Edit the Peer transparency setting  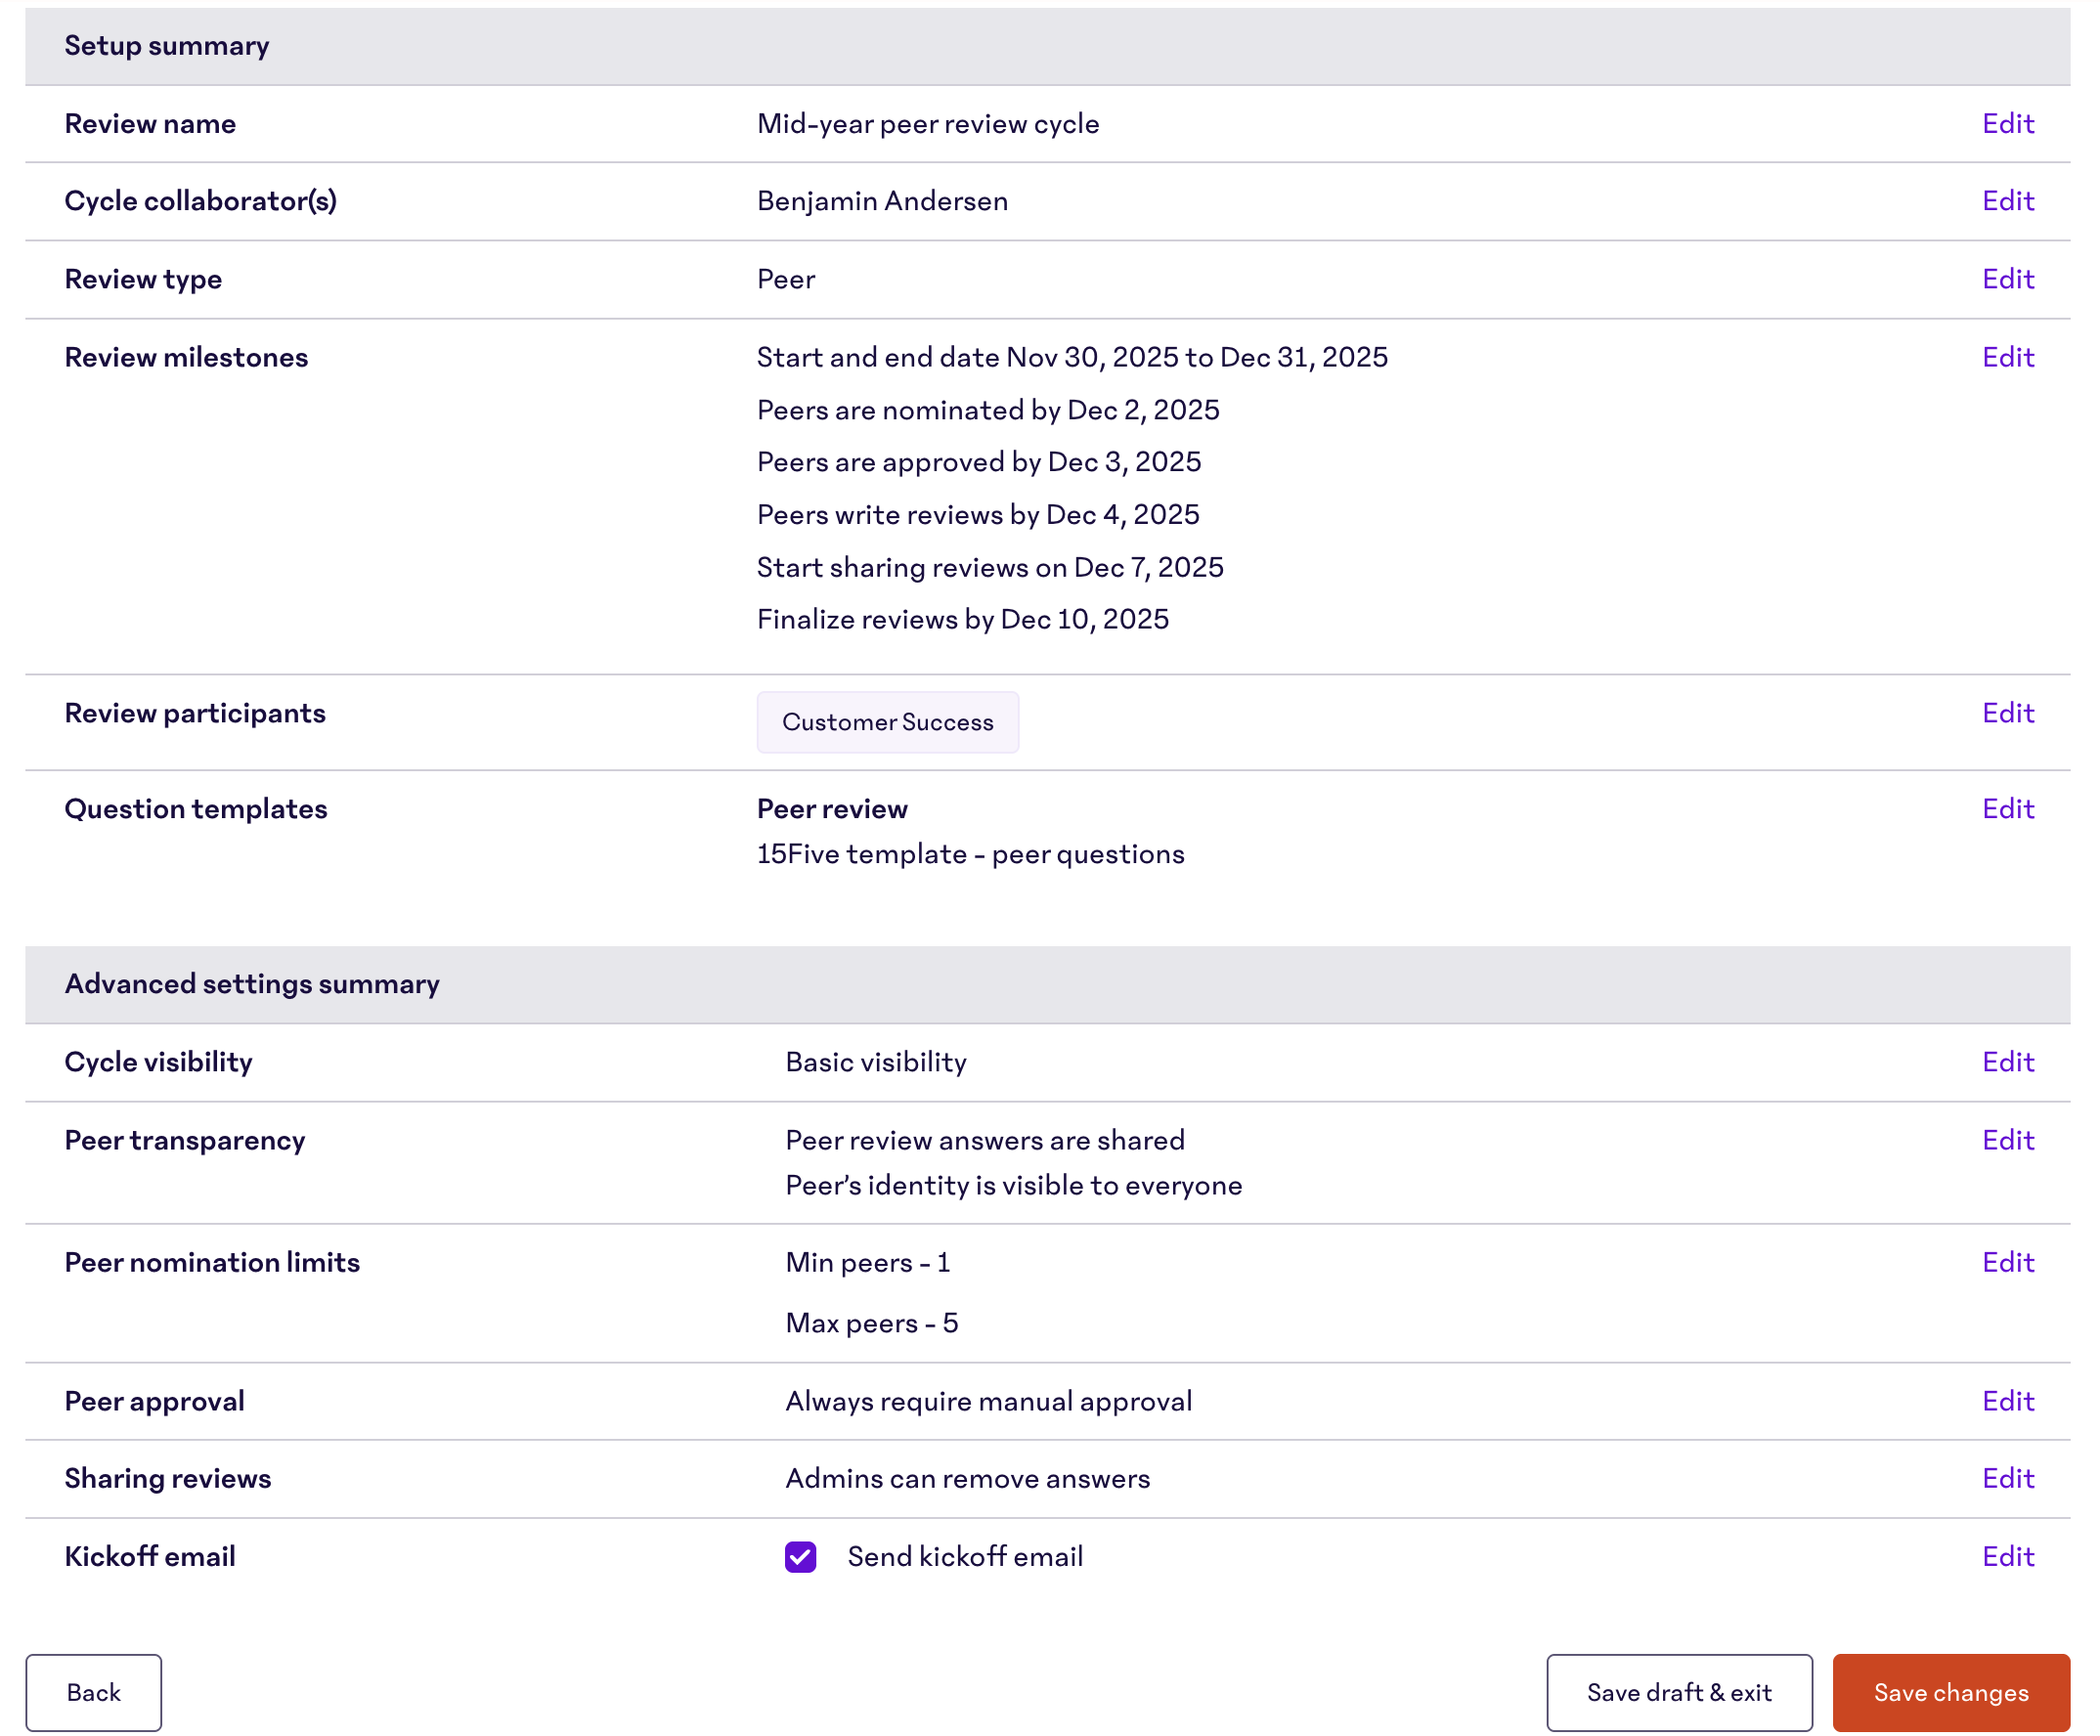coord(2007,1140)
